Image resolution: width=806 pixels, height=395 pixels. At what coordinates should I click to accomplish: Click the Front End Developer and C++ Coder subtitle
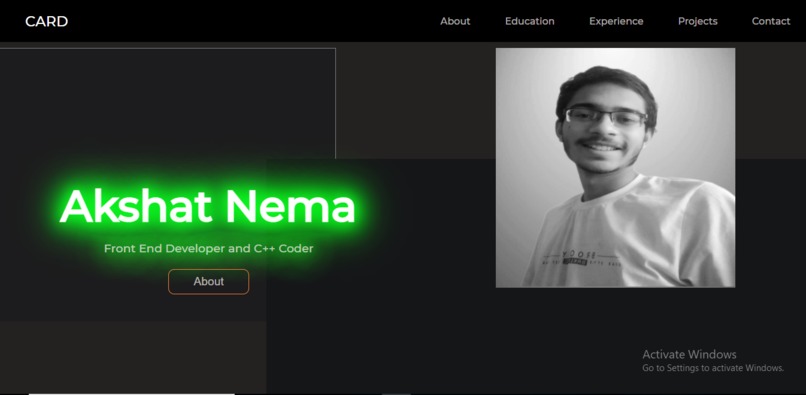click(x=208, y=248)
